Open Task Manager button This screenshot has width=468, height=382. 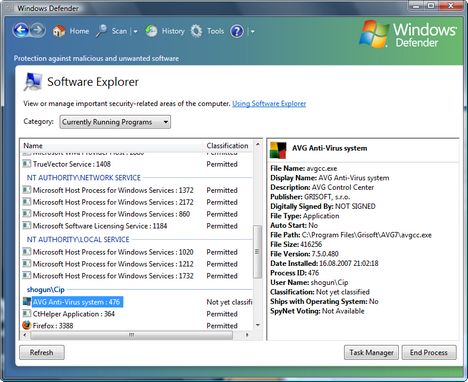coord(371,352)
